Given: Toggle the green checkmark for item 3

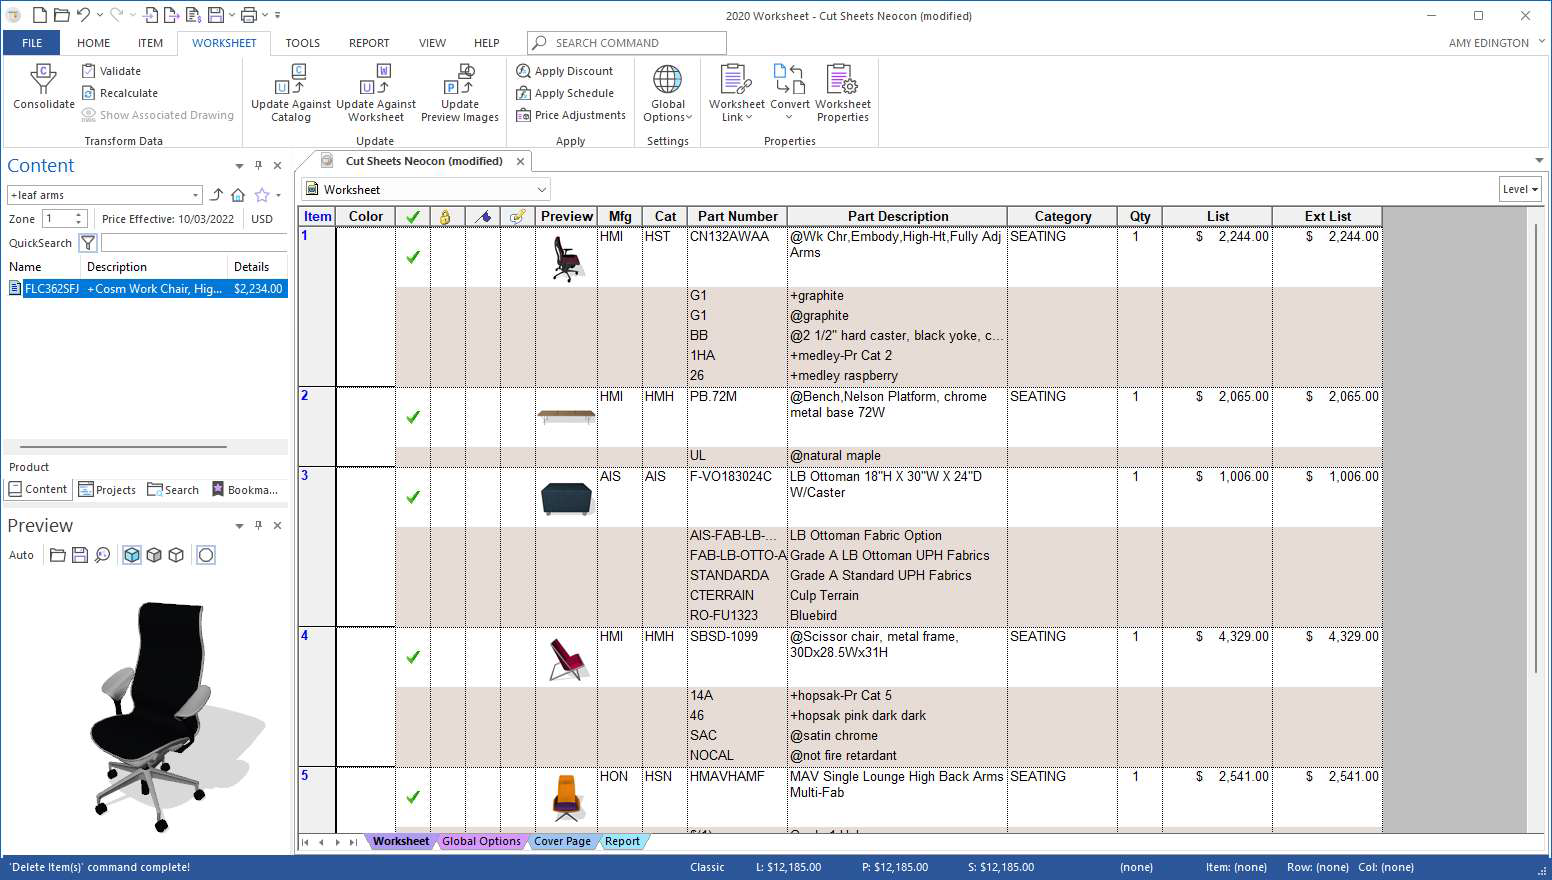Looking at the screenshot, I should pyautogui.click(x=413, y=497).
